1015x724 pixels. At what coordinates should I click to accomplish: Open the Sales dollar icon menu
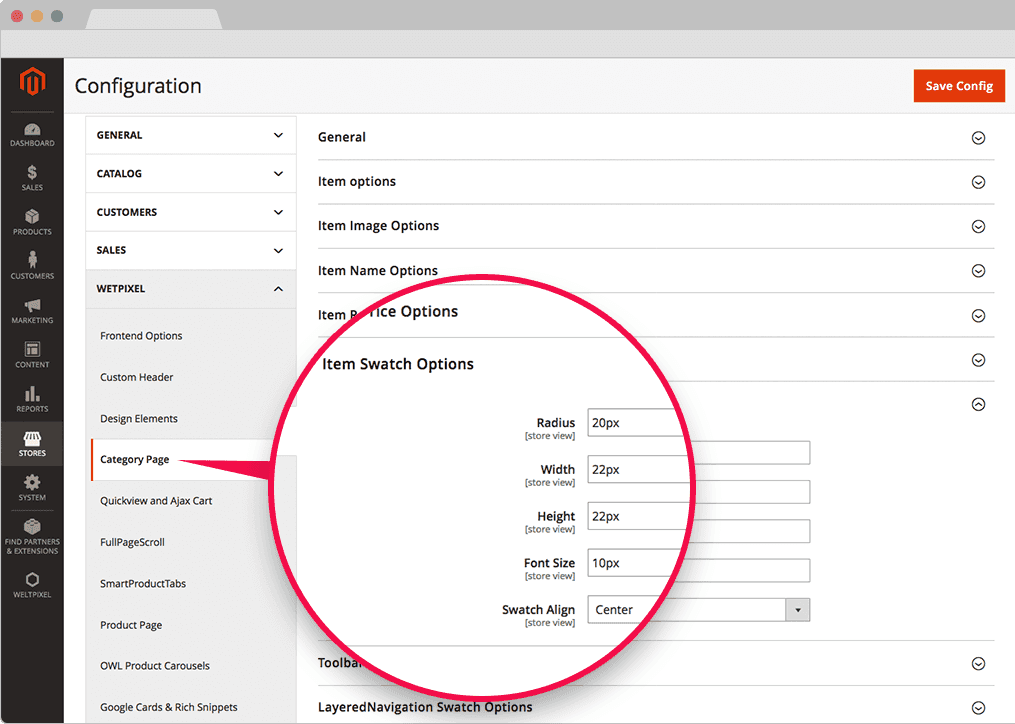[32, 179]
